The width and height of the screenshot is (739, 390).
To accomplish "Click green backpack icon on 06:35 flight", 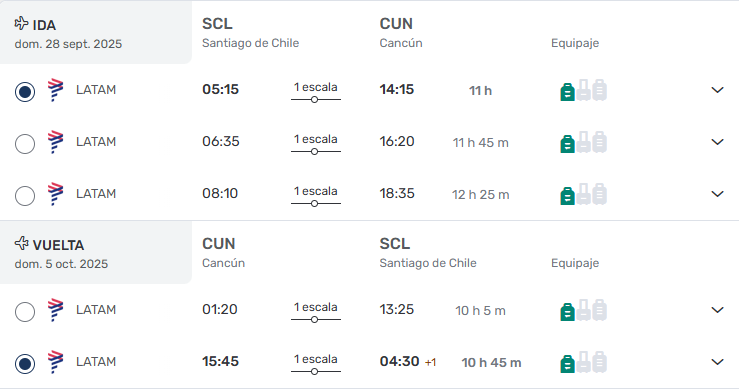I will coord(567,144).
